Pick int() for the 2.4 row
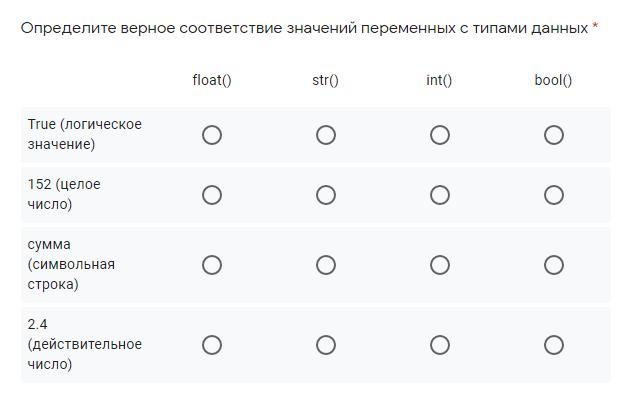The width and height of the screenshot is (627, 418). (440, 345)
